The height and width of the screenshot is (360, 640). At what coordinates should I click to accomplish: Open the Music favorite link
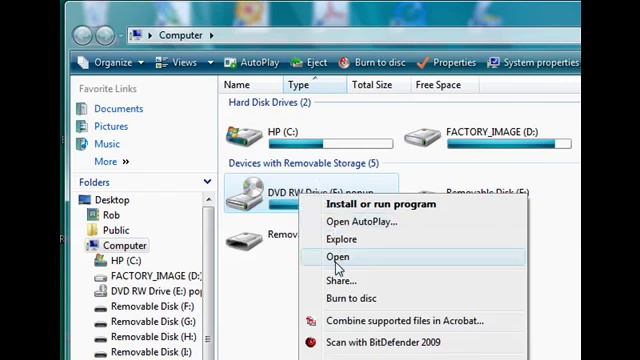pyautogui.click(x=107, y=144)
